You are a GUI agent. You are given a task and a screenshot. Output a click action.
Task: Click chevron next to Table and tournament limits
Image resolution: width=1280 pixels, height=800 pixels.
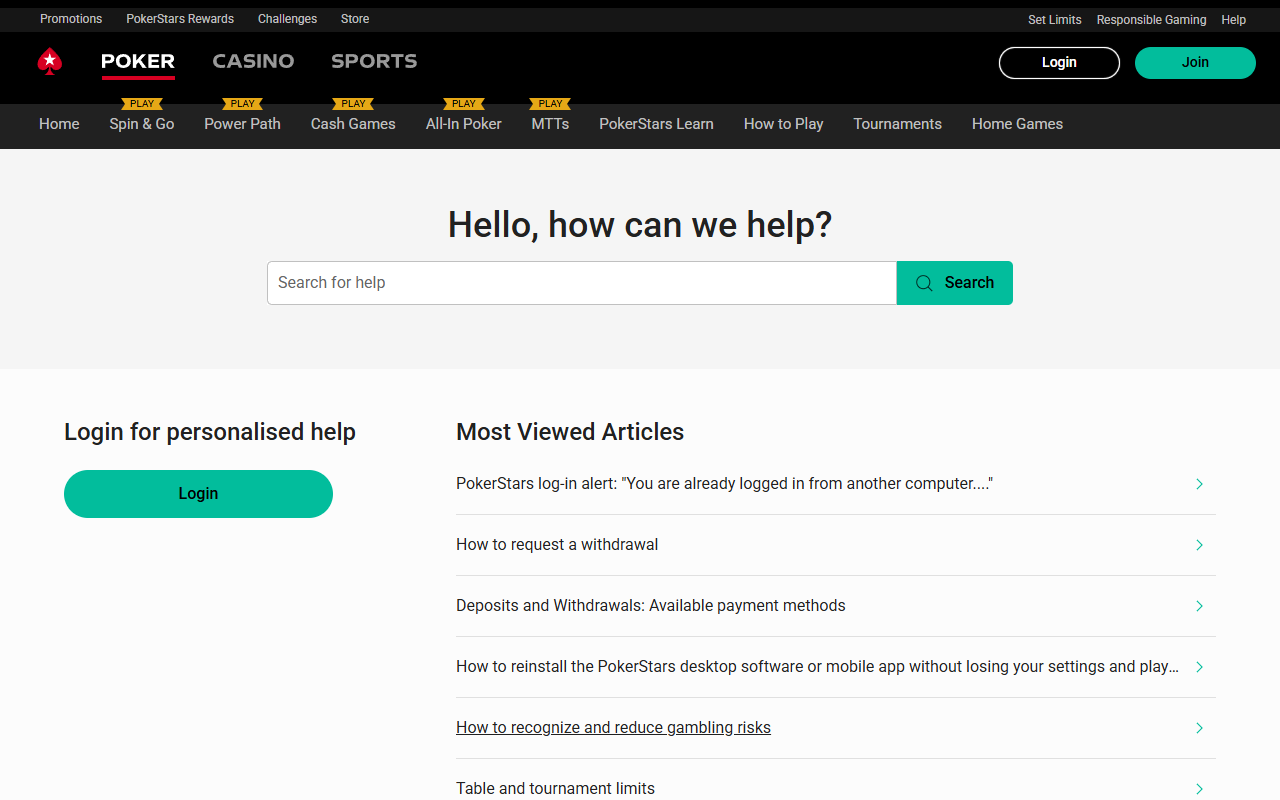tap(1199, 789)
